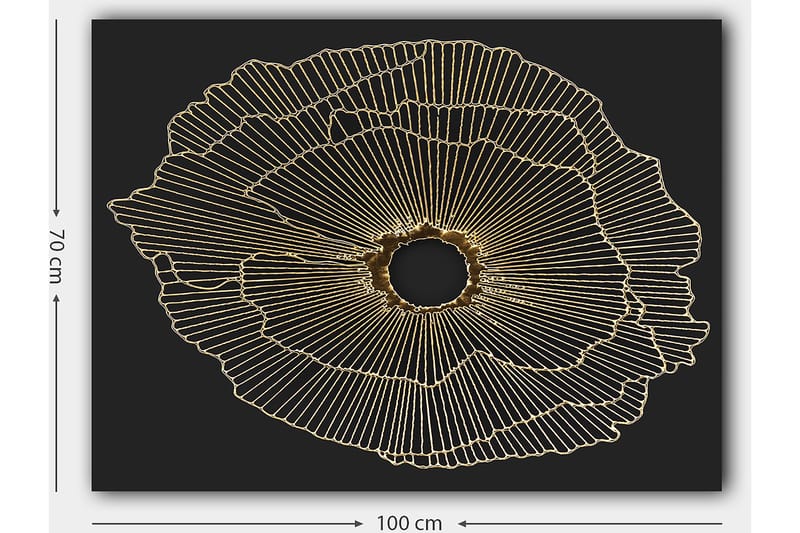Click the left-pointing arrowhead right of 100 cm
Viewport: 800px width, 533px height.
[463, 522]
